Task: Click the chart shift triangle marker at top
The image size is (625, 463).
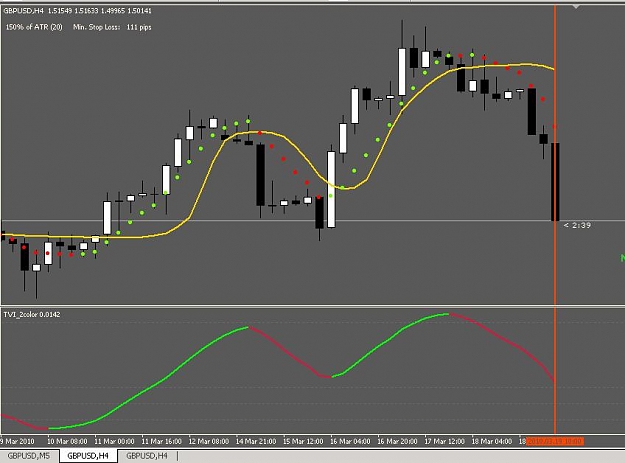Action: pyautogui.click(x=576, y=7)
